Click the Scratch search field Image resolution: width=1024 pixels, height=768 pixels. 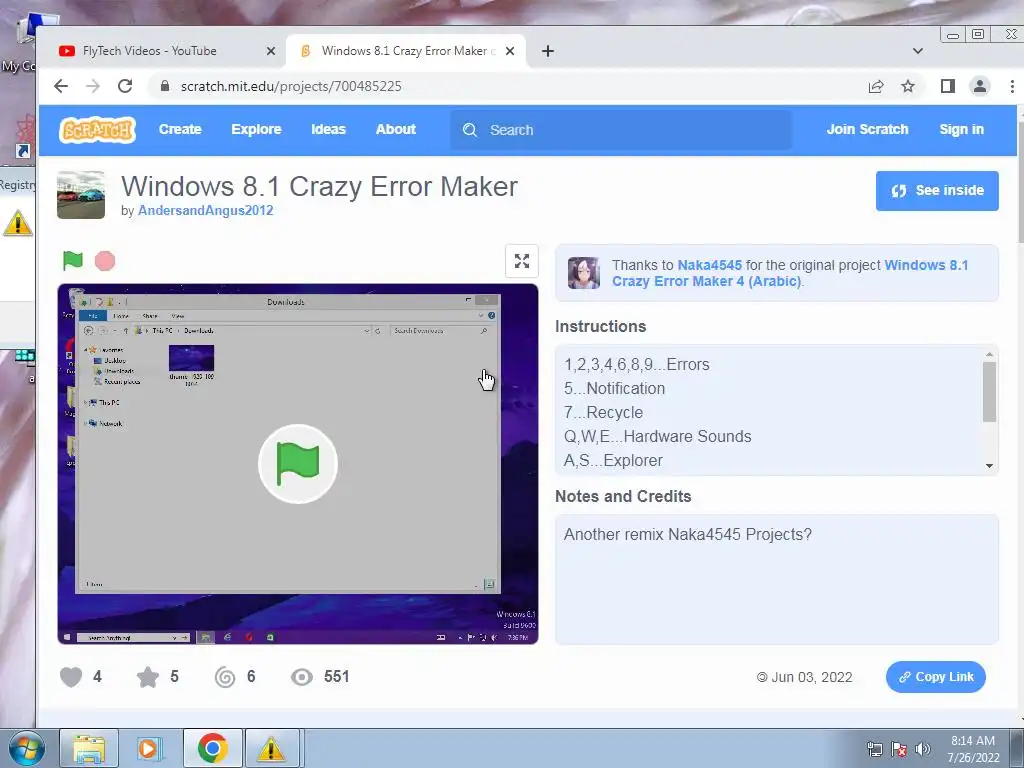pos(621,130)
